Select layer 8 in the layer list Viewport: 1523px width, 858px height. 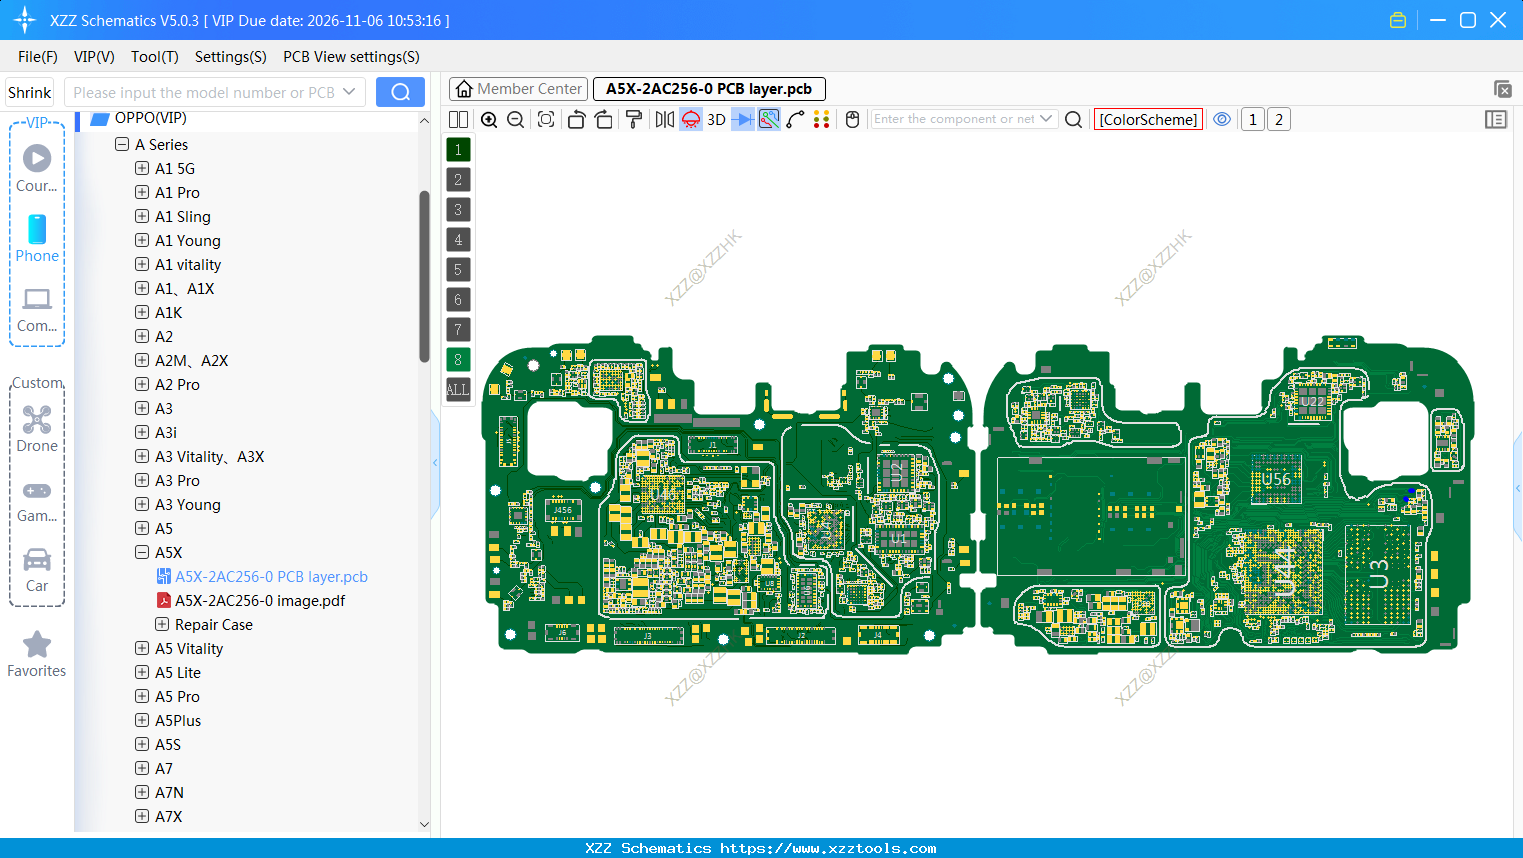click(457, 359)
